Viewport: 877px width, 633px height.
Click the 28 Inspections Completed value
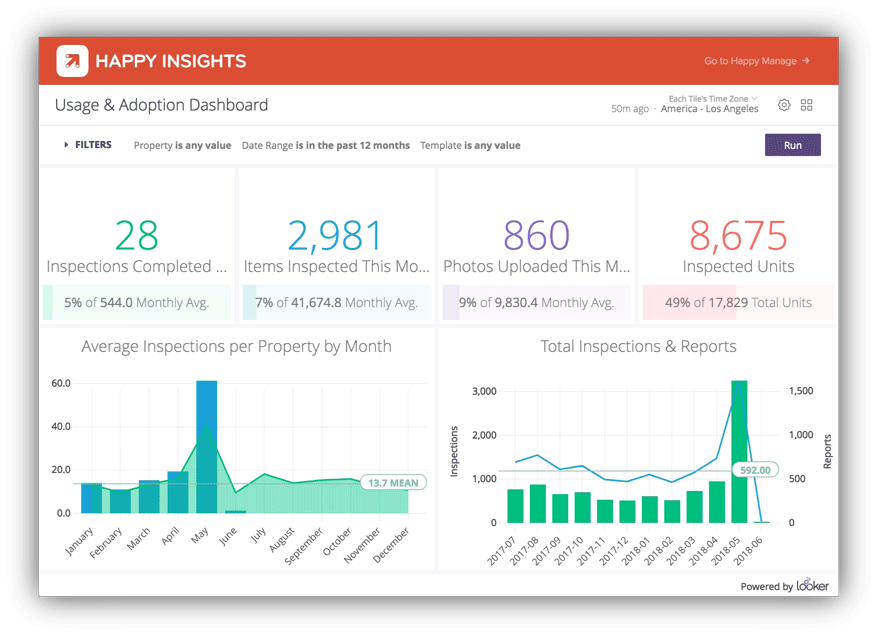(x=136, y=235)
